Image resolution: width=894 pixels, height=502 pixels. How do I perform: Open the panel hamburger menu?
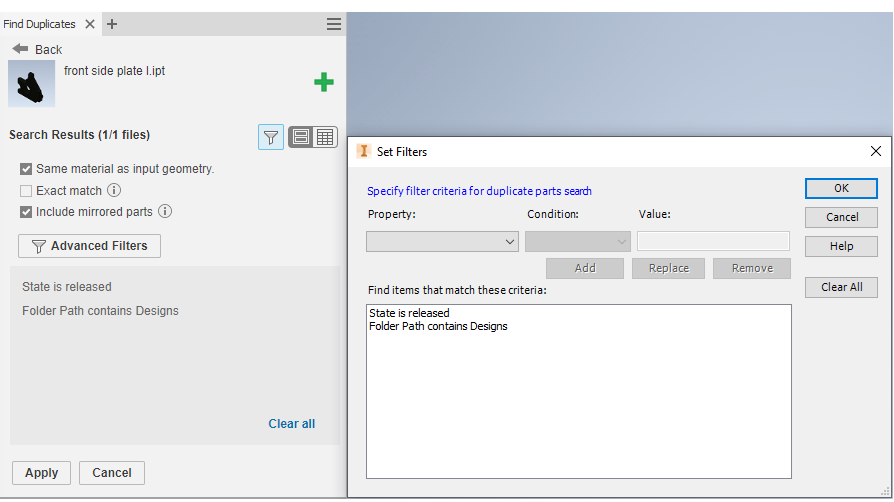click(334, 24)
